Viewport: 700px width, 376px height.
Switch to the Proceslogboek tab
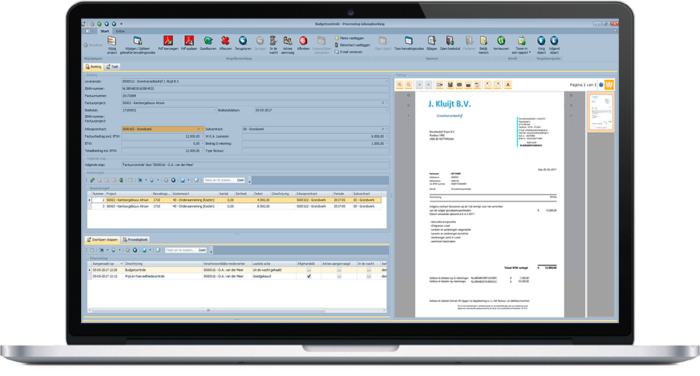135,240
